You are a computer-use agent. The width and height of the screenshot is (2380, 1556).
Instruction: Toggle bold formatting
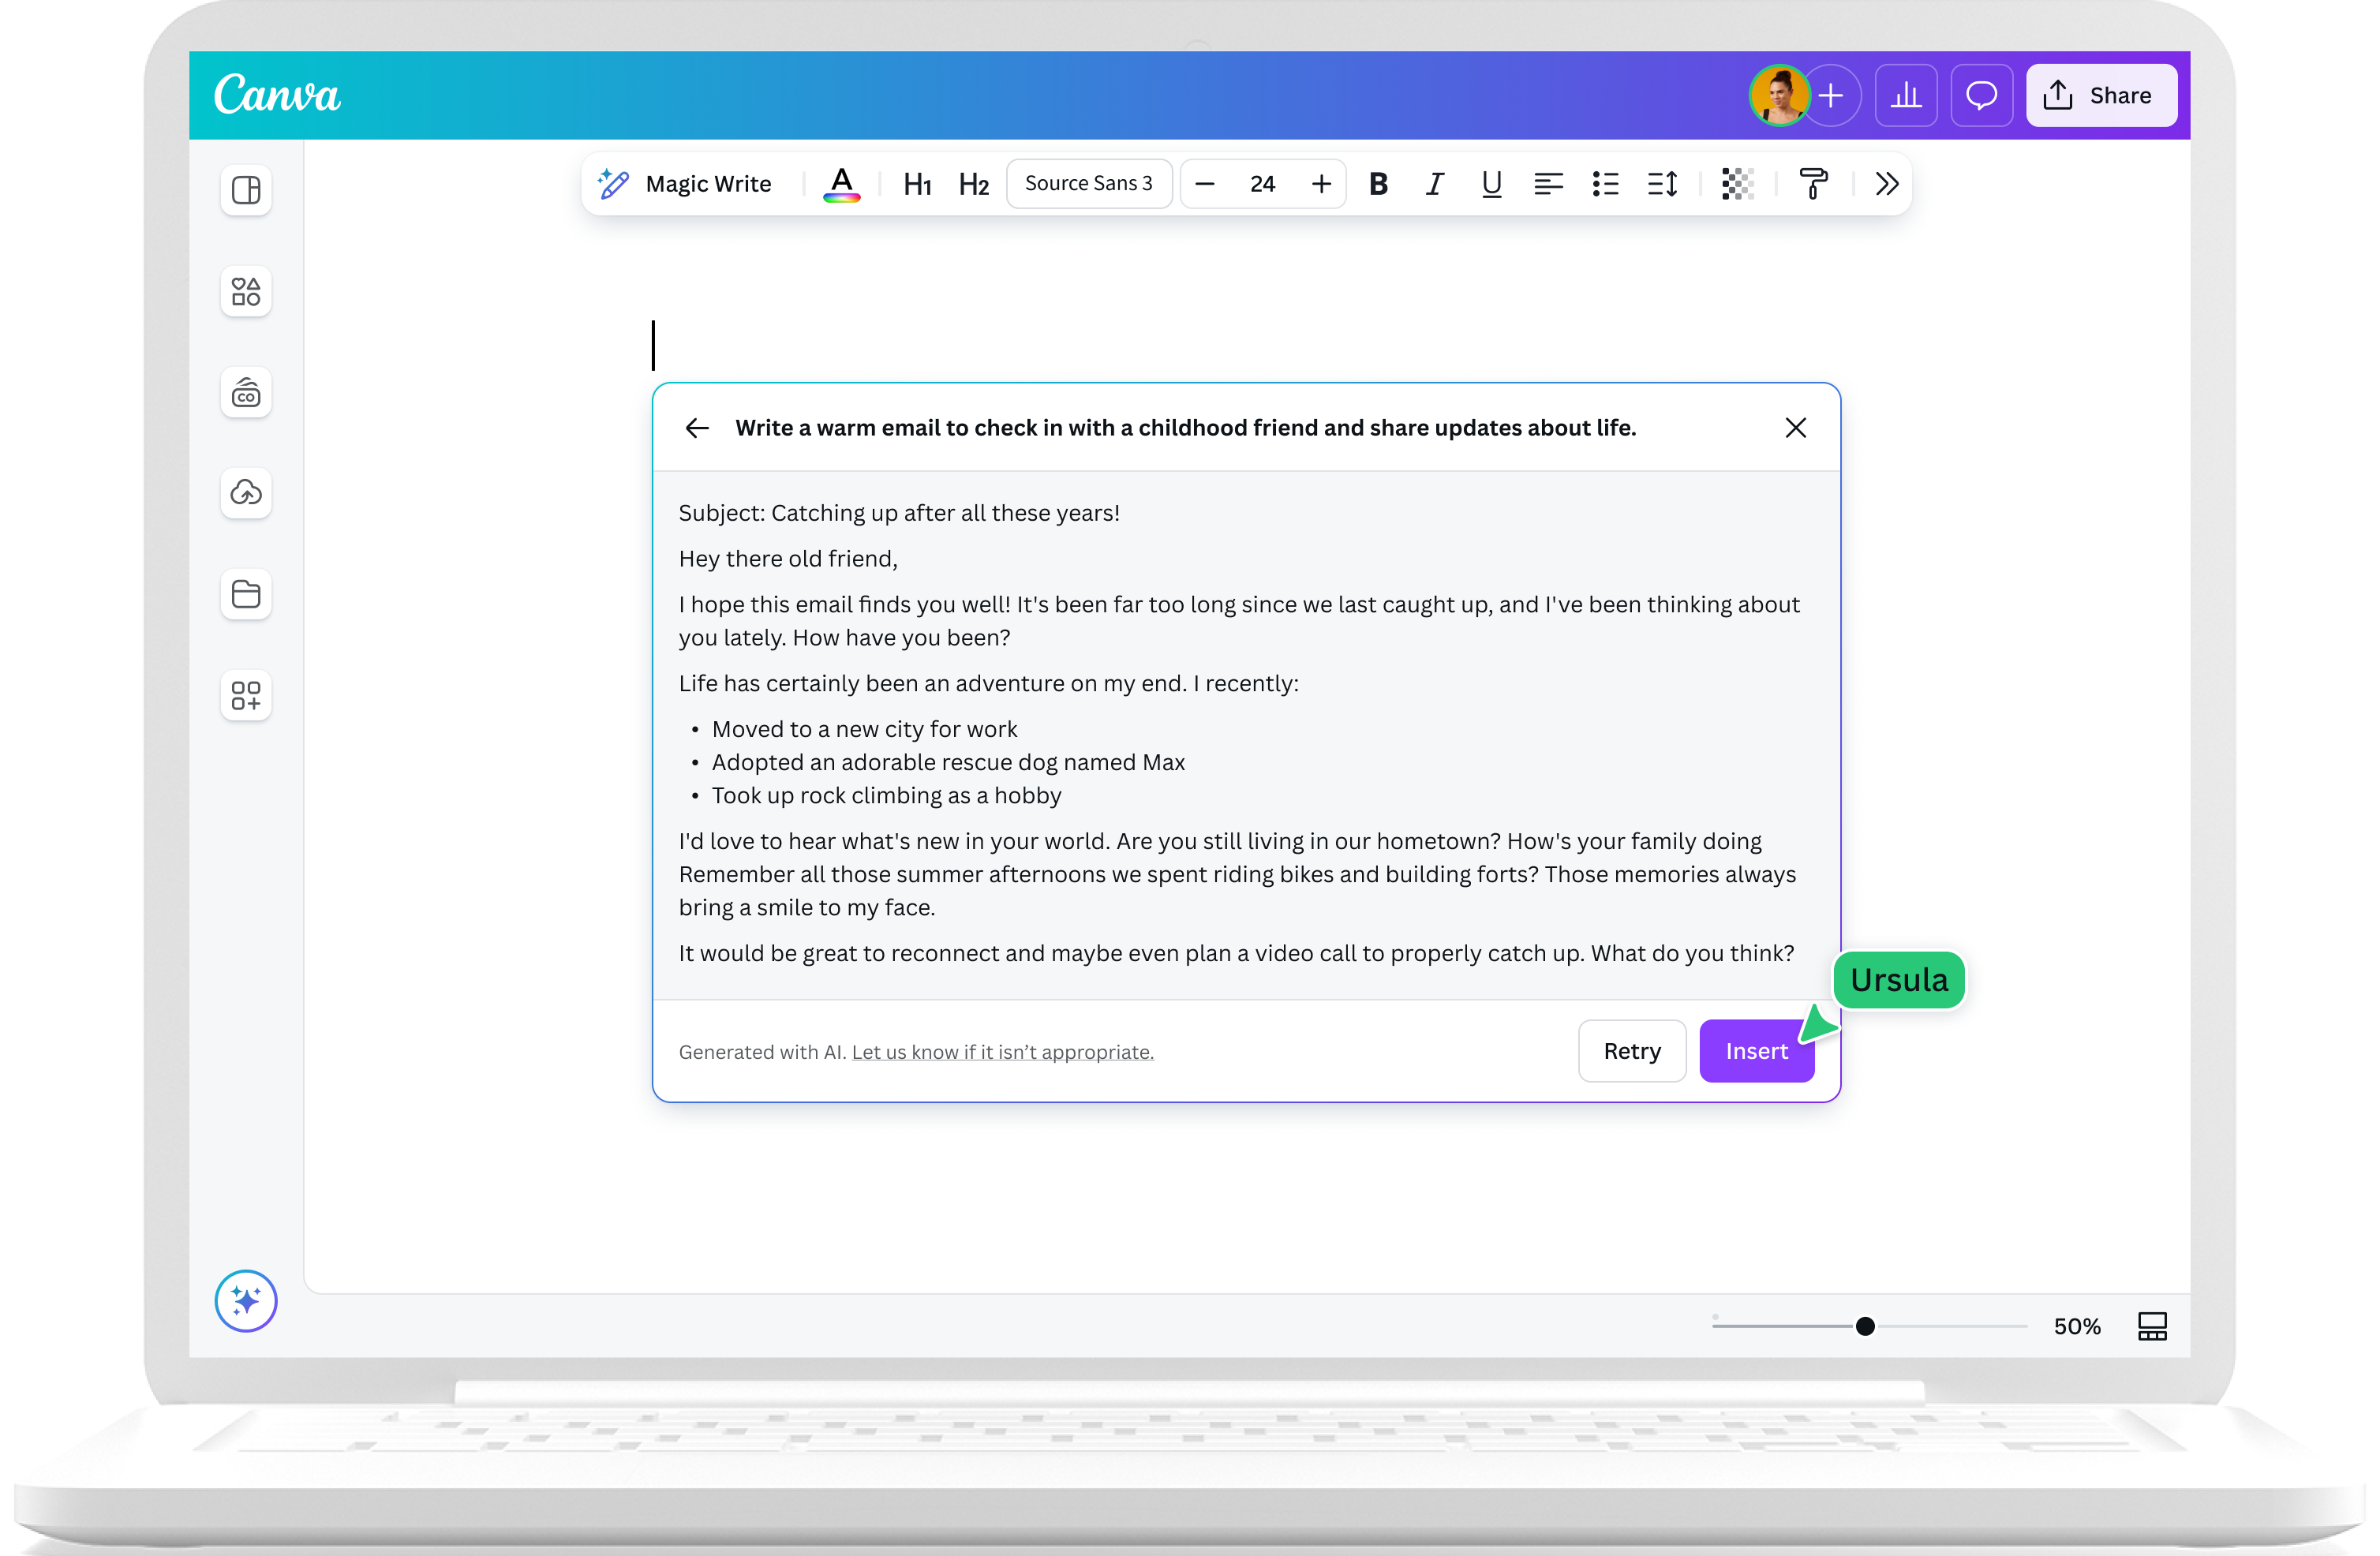(x=1379, y=184)
